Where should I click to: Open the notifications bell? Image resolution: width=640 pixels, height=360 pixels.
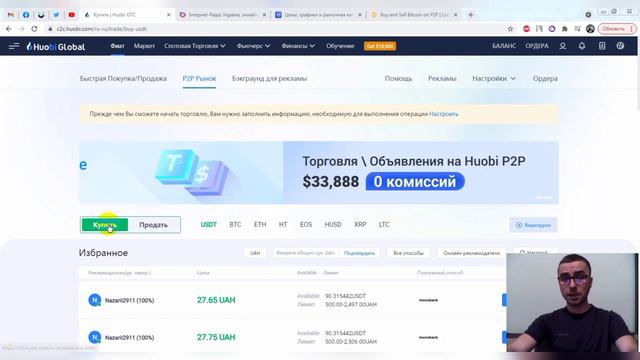coord(582,46)
